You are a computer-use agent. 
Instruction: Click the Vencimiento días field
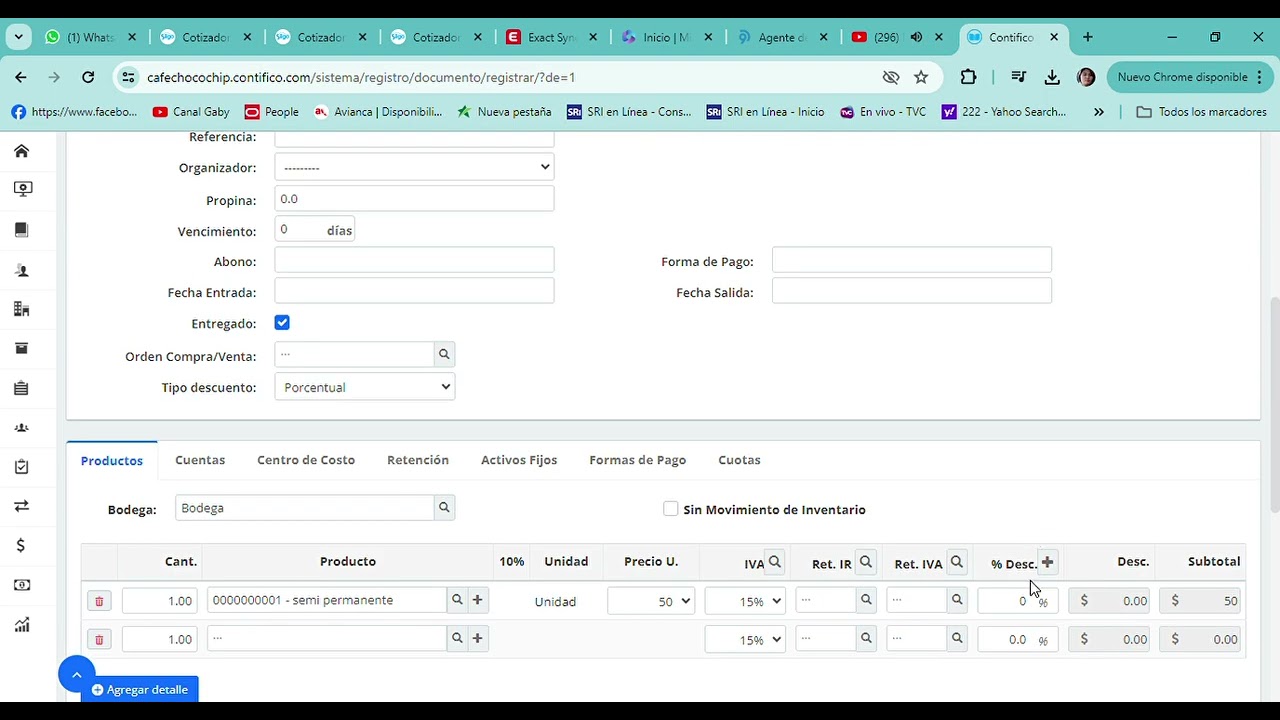pyautogui.click(x=314, y=230)
